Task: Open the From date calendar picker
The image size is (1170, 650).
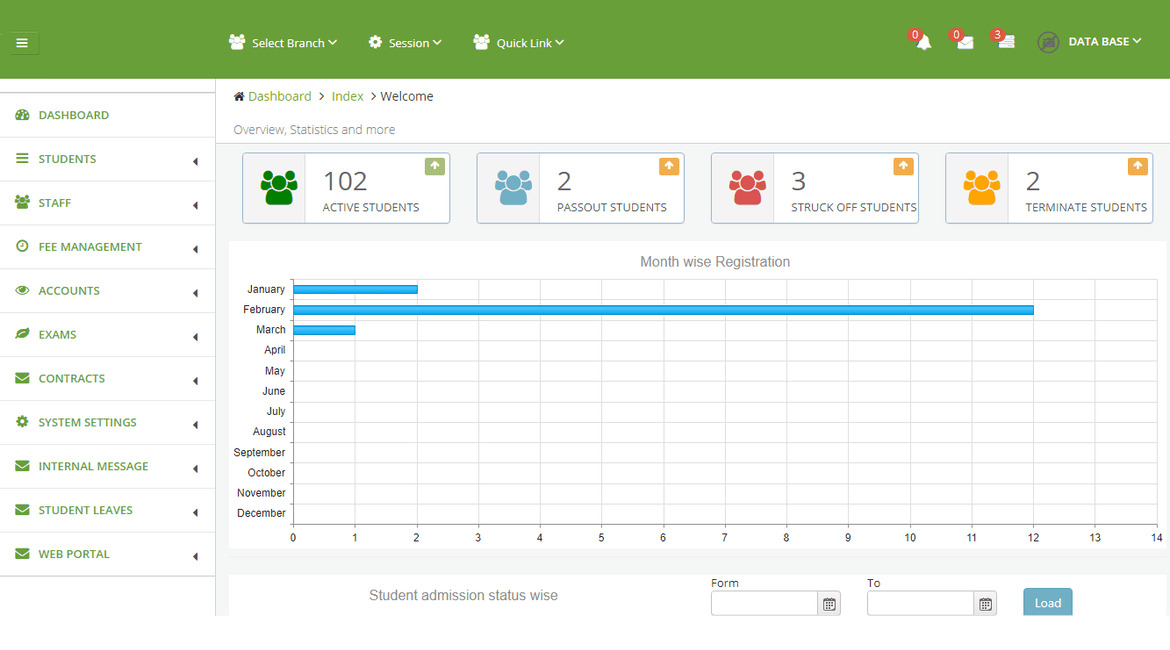Action: pos(829,603)
